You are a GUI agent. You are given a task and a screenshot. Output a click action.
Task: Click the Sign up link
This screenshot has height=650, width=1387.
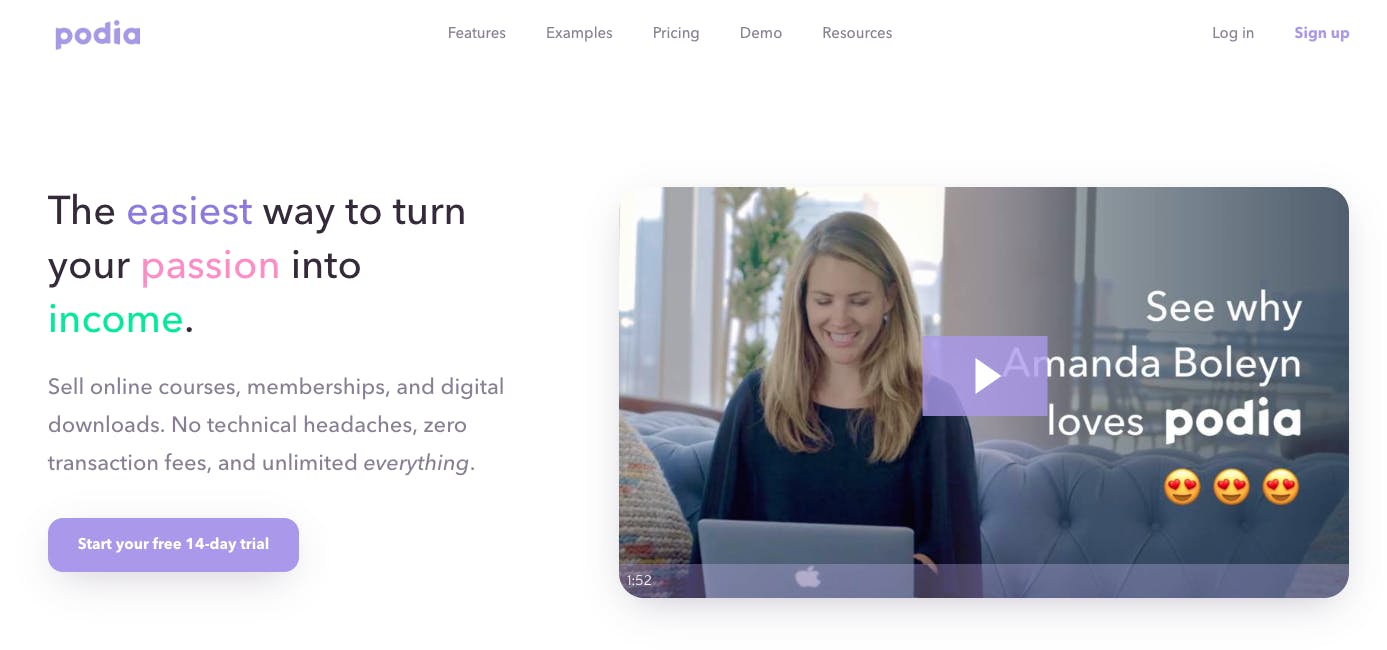[x=1322, y=33]
